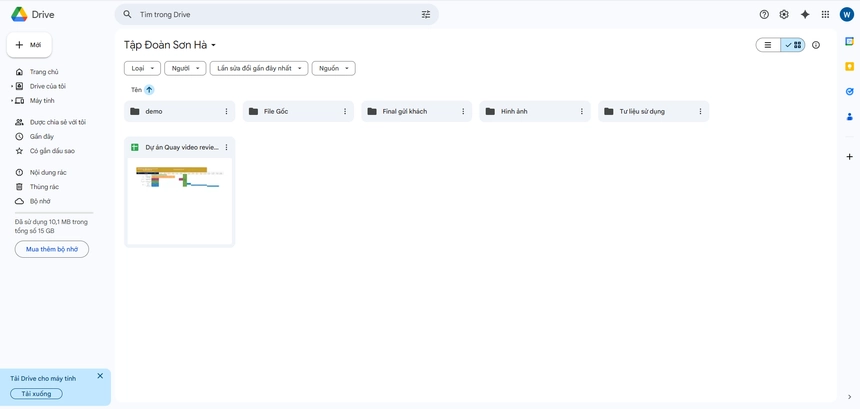Open Google Calendar in side panel

(x=849, y=41)
